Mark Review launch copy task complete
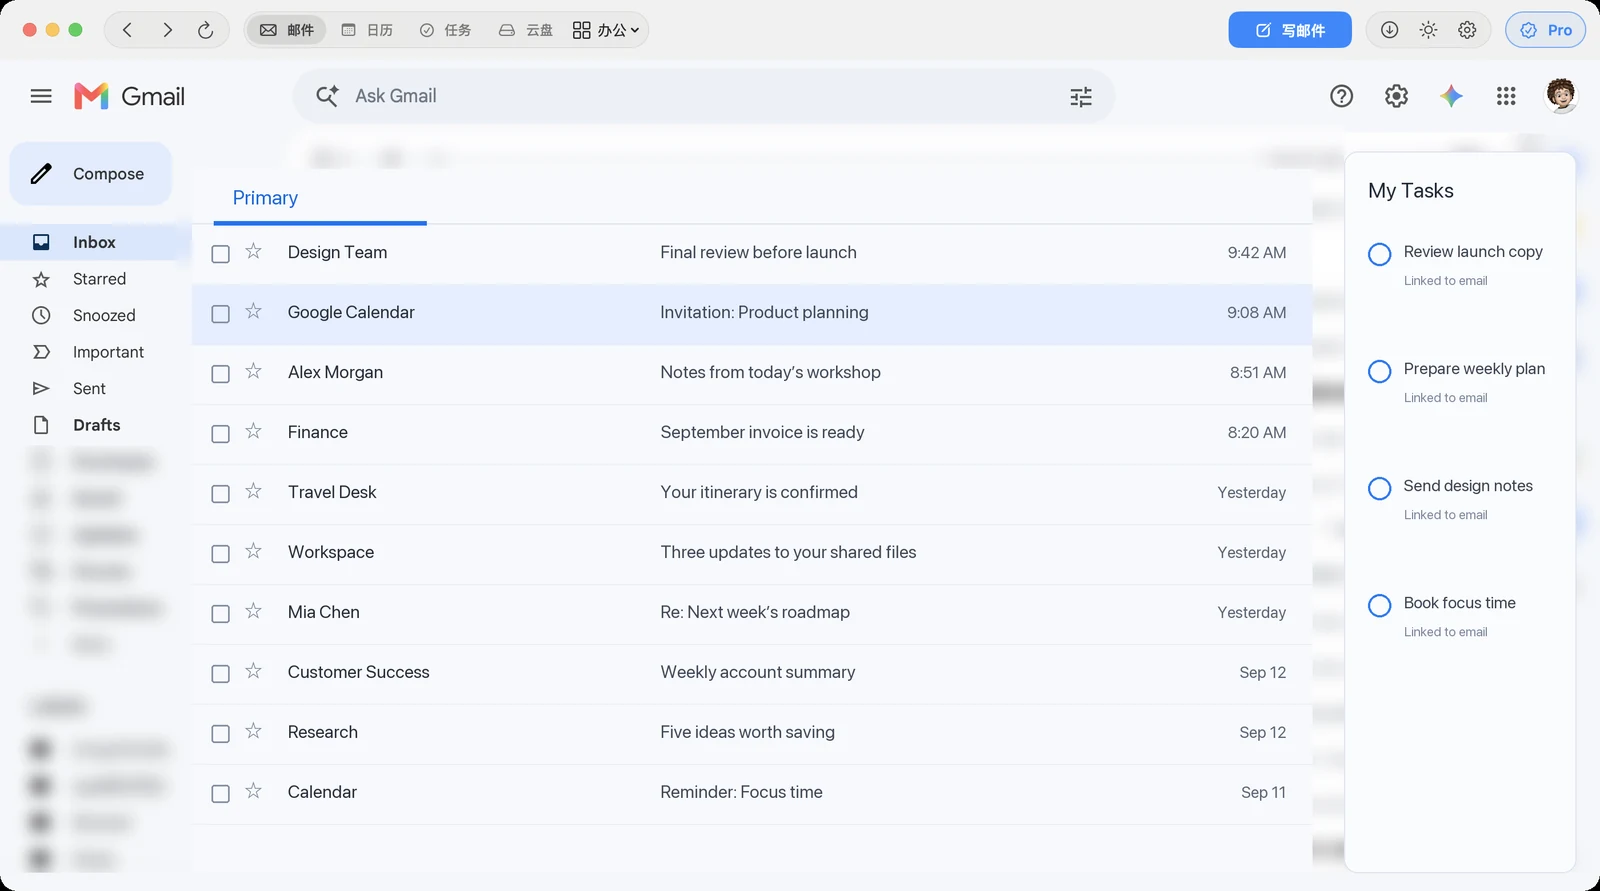Viewport: 1600px width, 891px height. pos(1379,254)
